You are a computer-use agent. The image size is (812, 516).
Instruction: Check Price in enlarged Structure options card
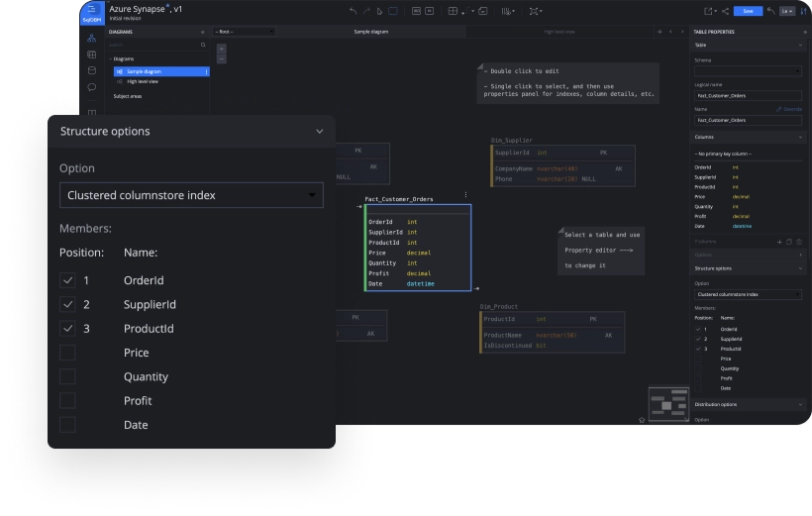click(x=67, y=352)
